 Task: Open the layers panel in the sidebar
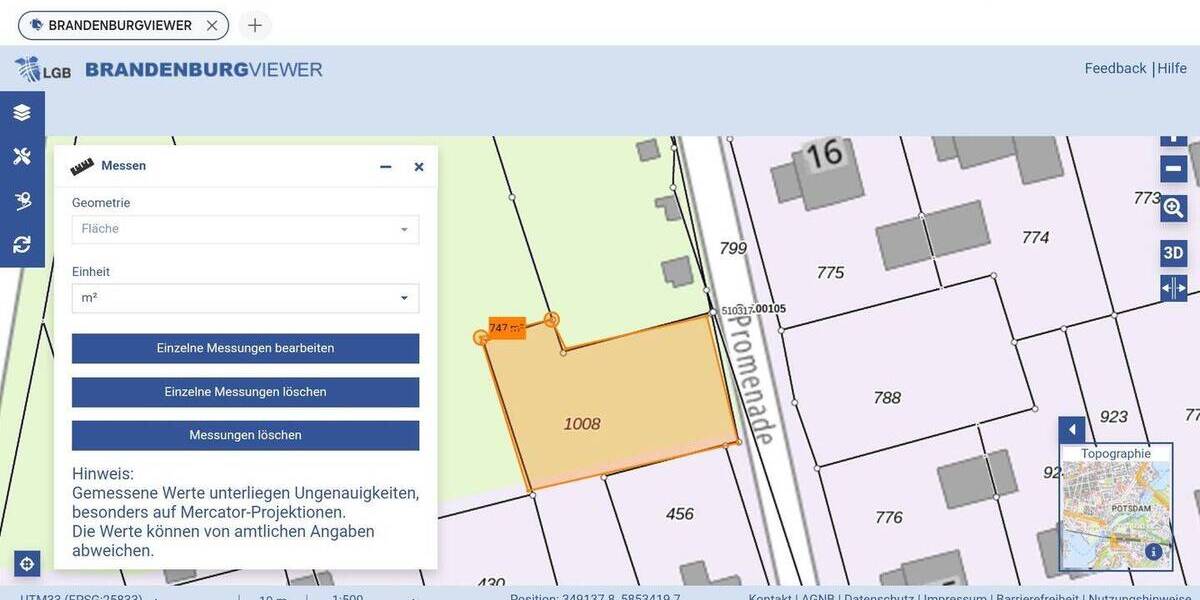click(x=22, y=112)
